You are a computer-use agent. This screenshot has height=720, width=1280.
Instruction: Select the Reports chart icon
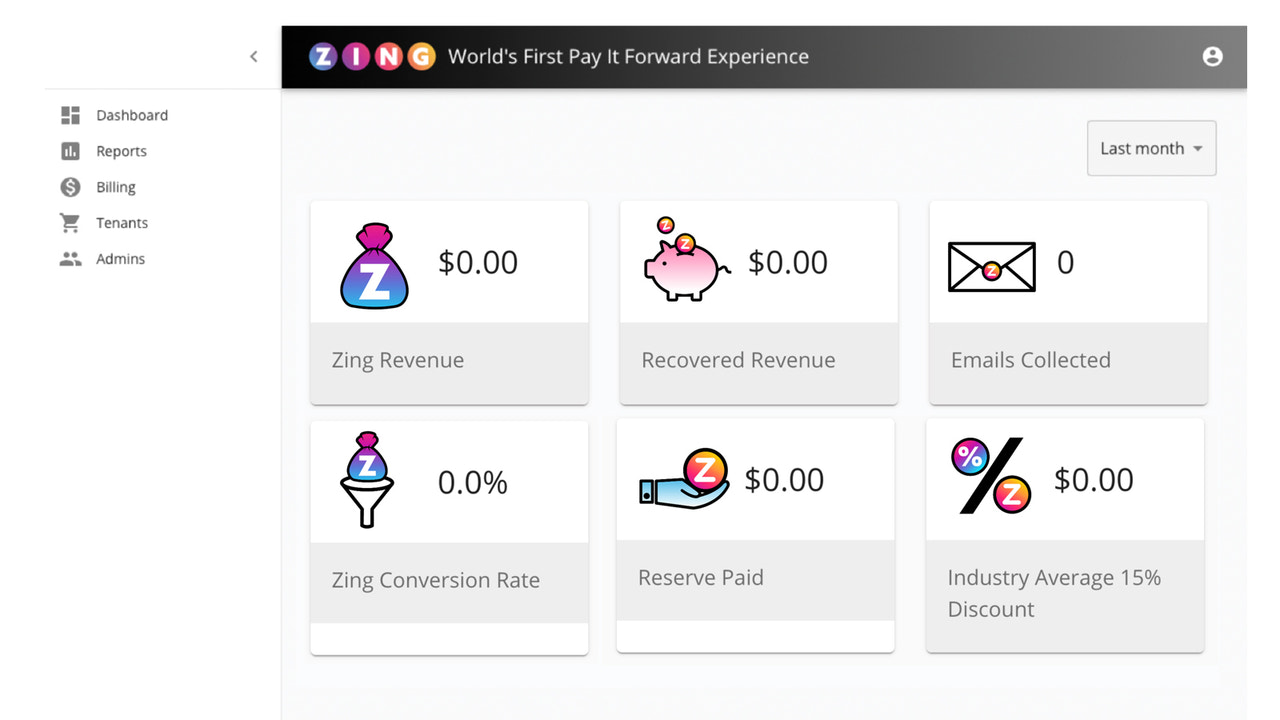tap(68, 151)
